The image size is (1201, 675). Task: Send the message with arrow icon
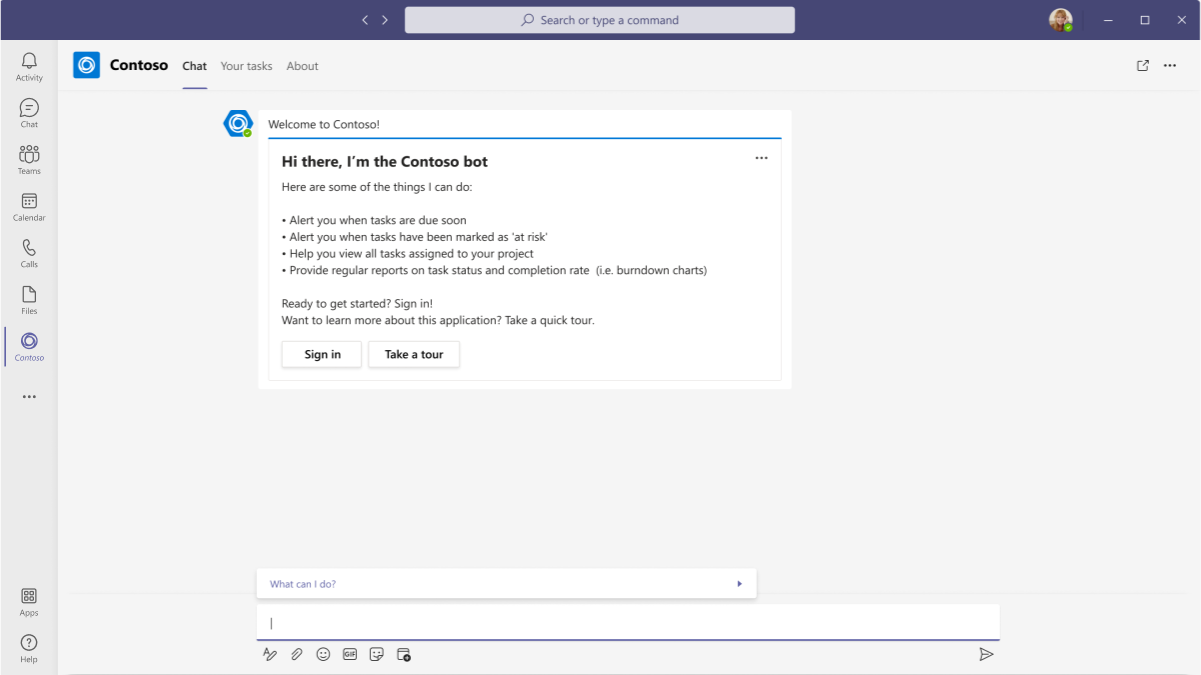[986, 654]
